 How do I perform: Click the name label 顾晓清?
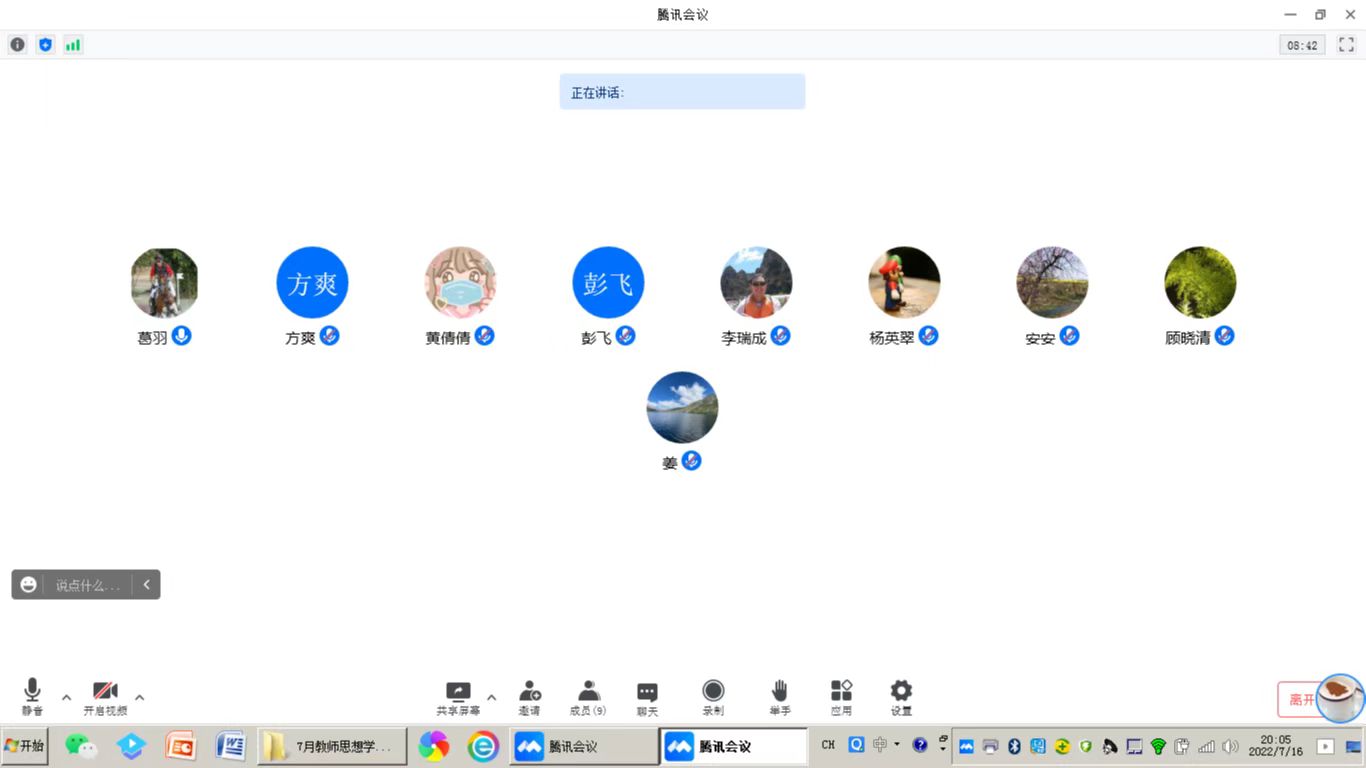click(x=1188, y=338)
